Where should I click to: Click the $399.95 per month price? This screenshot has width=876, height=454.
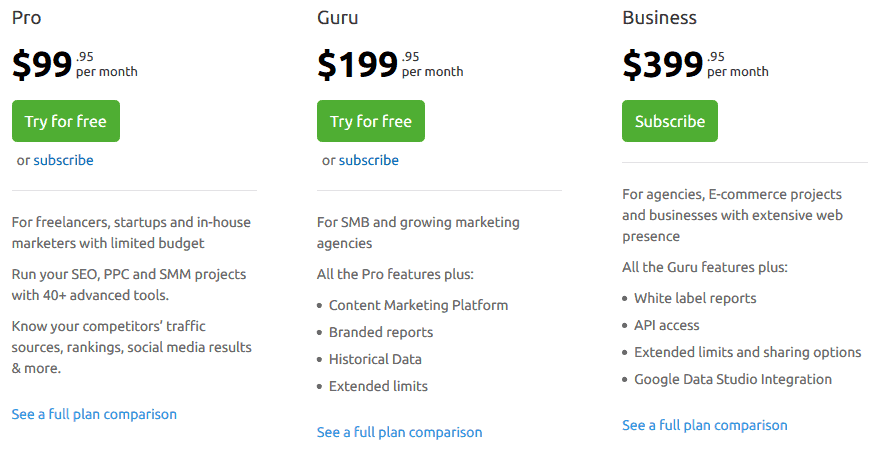696,64
